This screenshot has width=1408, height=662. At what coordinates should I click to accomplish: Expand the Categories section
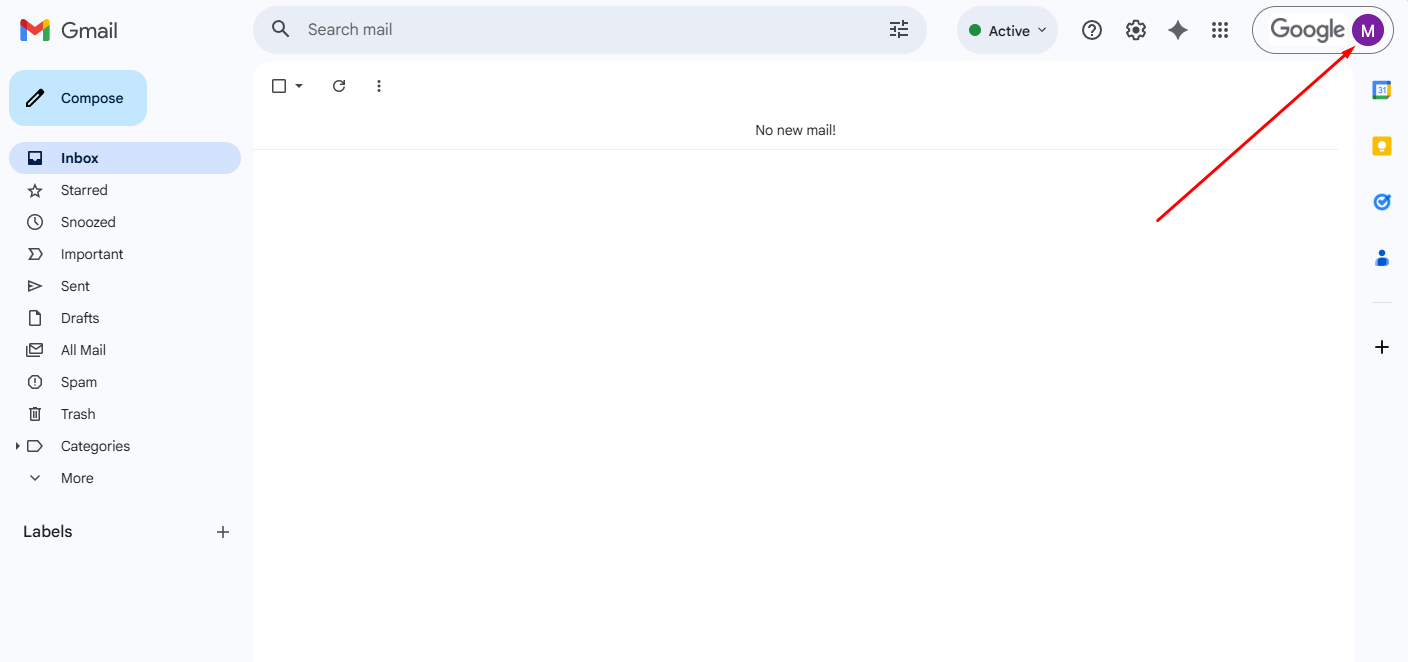tap(18, 446)
